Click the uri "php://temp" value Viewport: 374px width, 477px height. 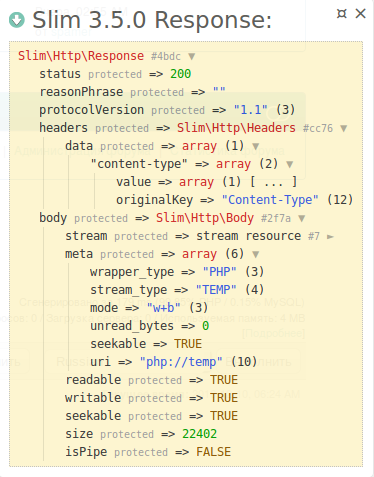[181, 362]
